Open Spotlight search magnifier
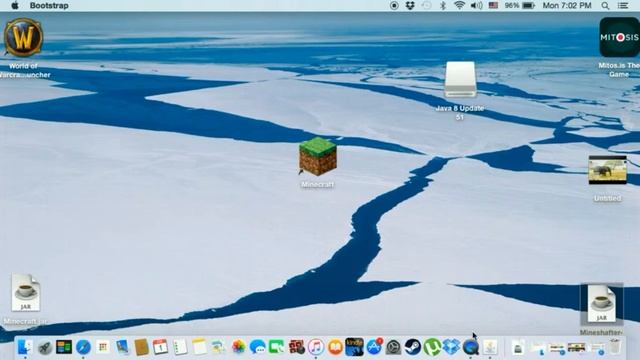The height and width of the screenshot is (360, 640). coord(605,6)
